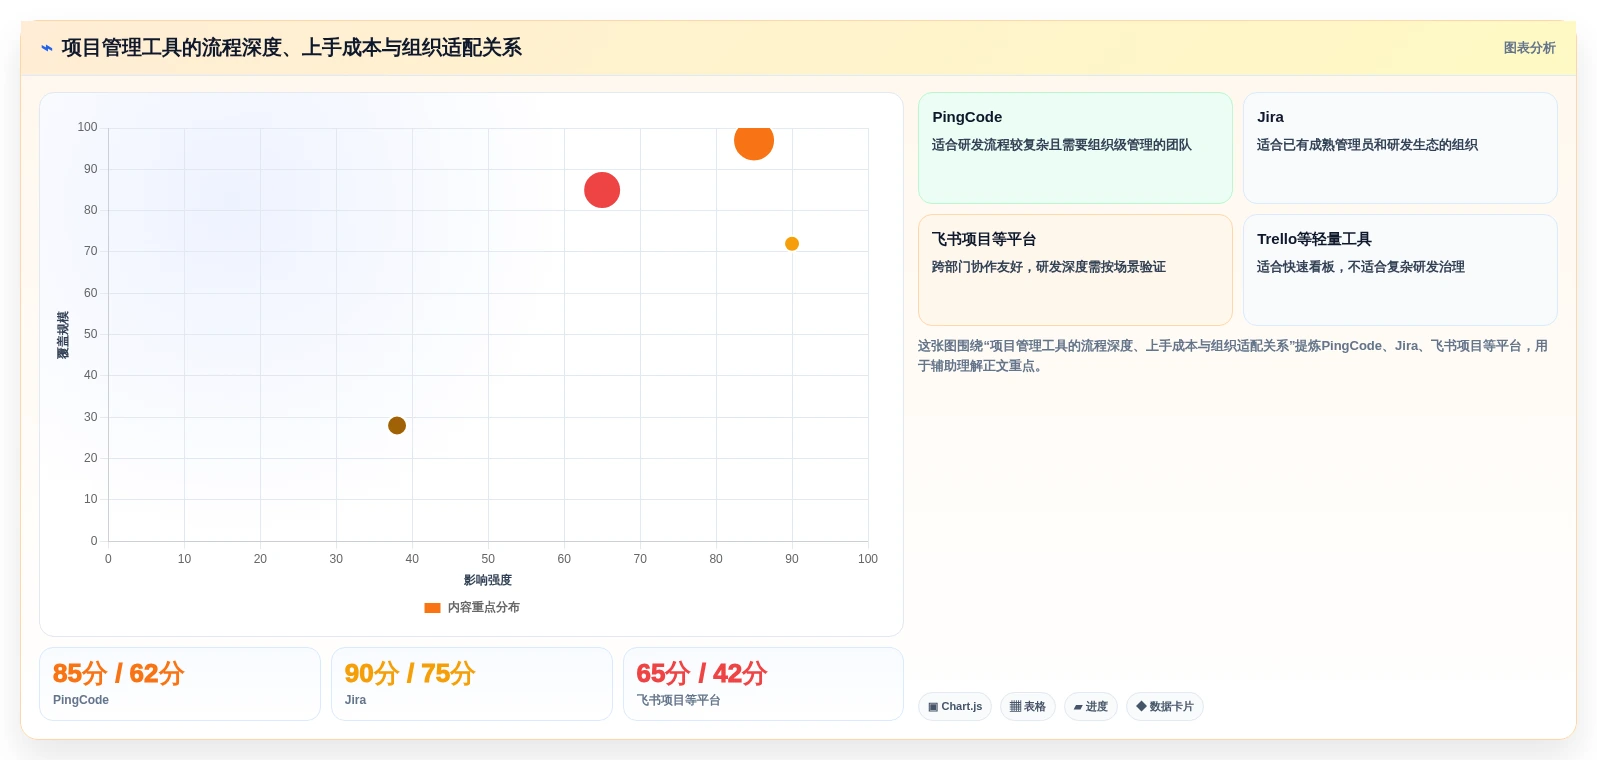Click the text 适合研发流程较复杂且需要组织级管理的团队
The height and width of the screenshot is (760, 1597).
coord(1062,145)
